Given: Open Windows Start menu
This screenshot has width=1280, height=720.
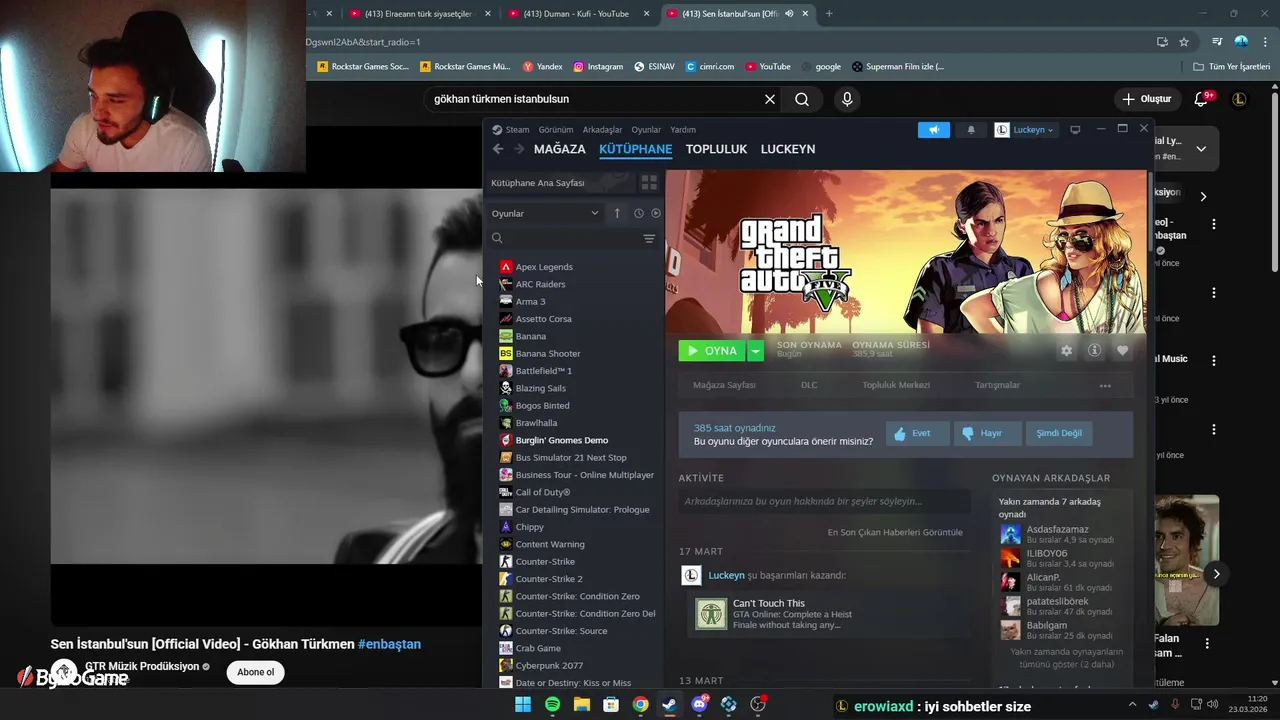Looking at the screenshot, I should (522, 705).
